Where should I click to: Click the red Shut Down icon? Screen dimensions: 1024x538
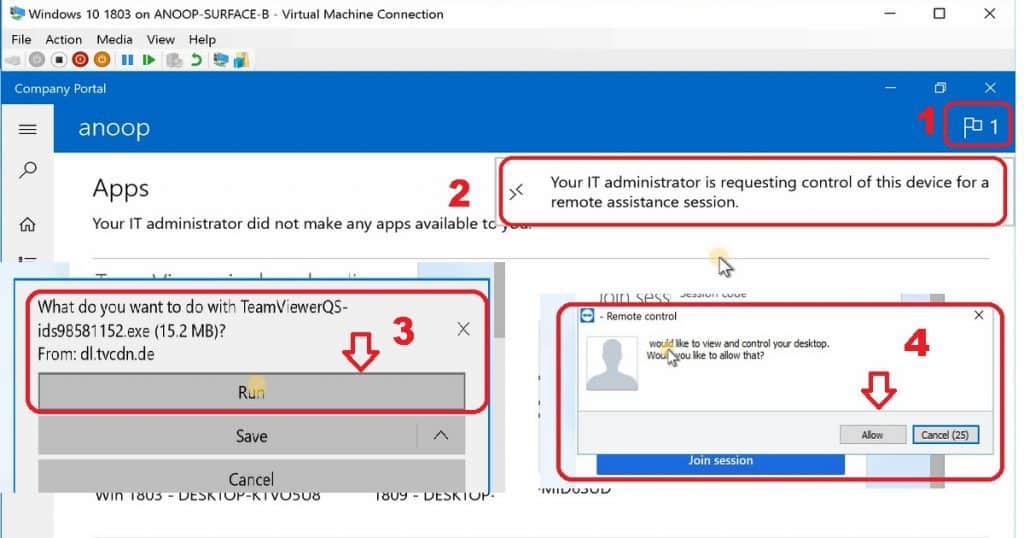pos(80,60)
